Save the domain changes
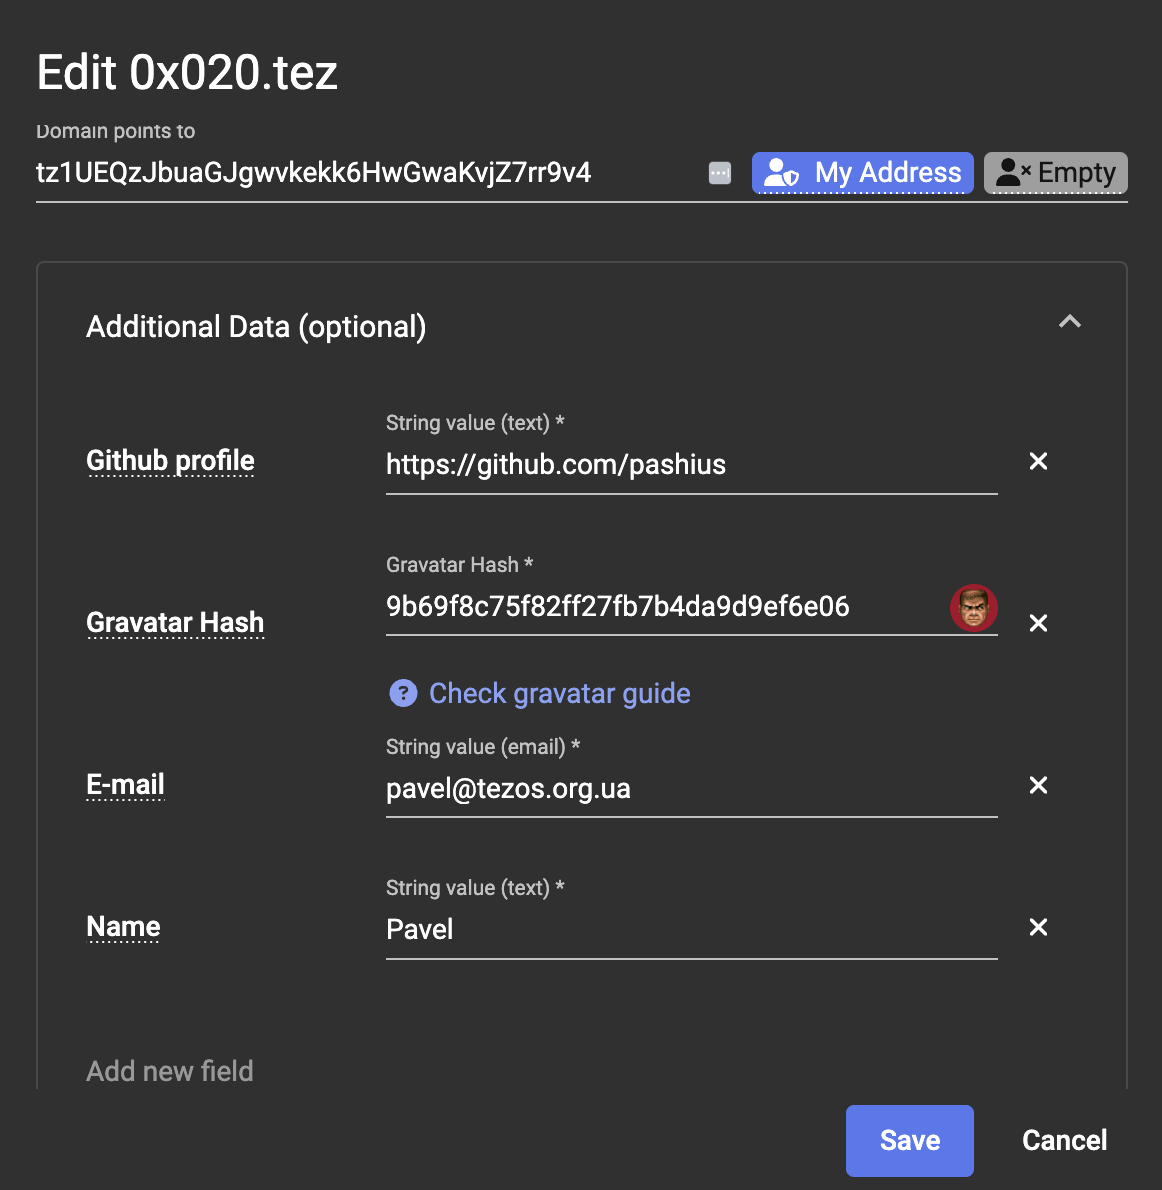1162x1190 pixels. (x=909, y=1140)
